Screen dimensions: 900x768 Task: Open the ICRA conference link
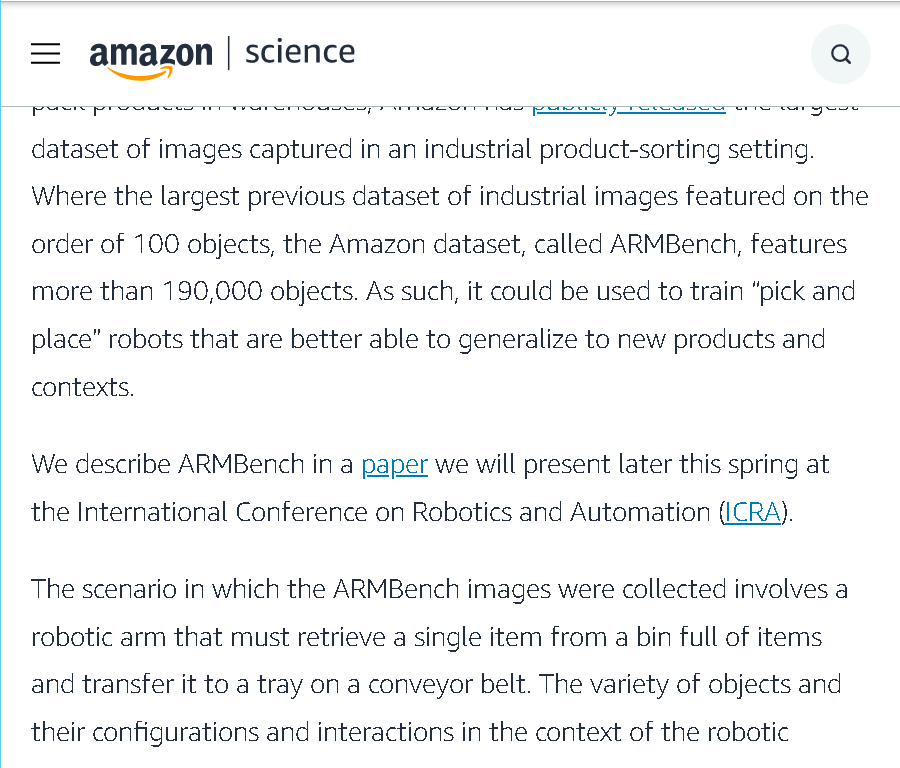[752, 512]
